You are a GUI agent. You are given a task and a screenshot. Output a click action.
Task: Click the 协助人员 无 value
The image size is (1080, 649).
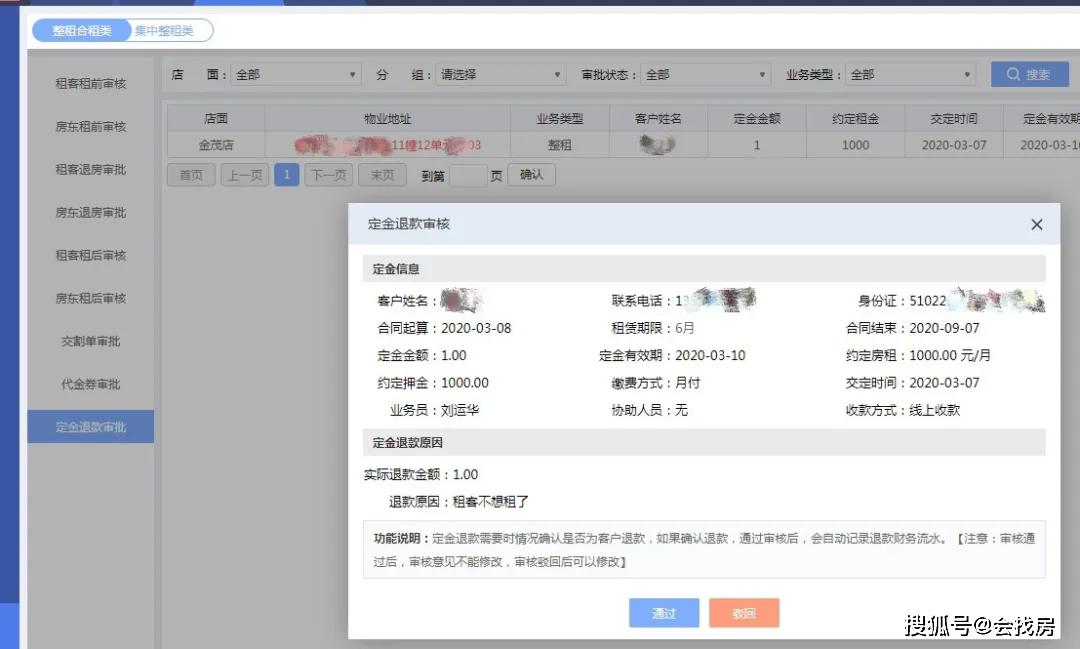pyautogui.click(x=681, y=410)
